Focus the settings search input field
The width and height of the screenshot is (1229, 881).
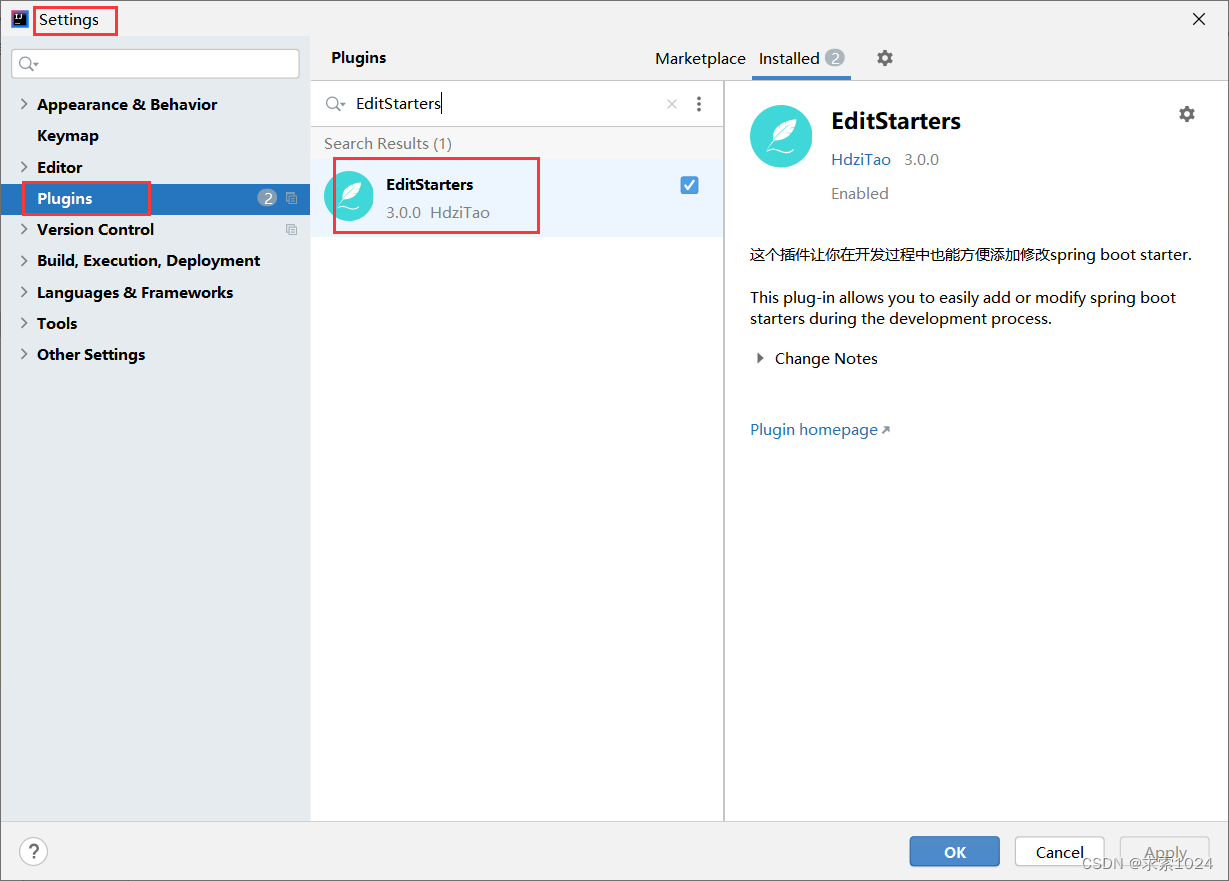[x=155, y=64]
